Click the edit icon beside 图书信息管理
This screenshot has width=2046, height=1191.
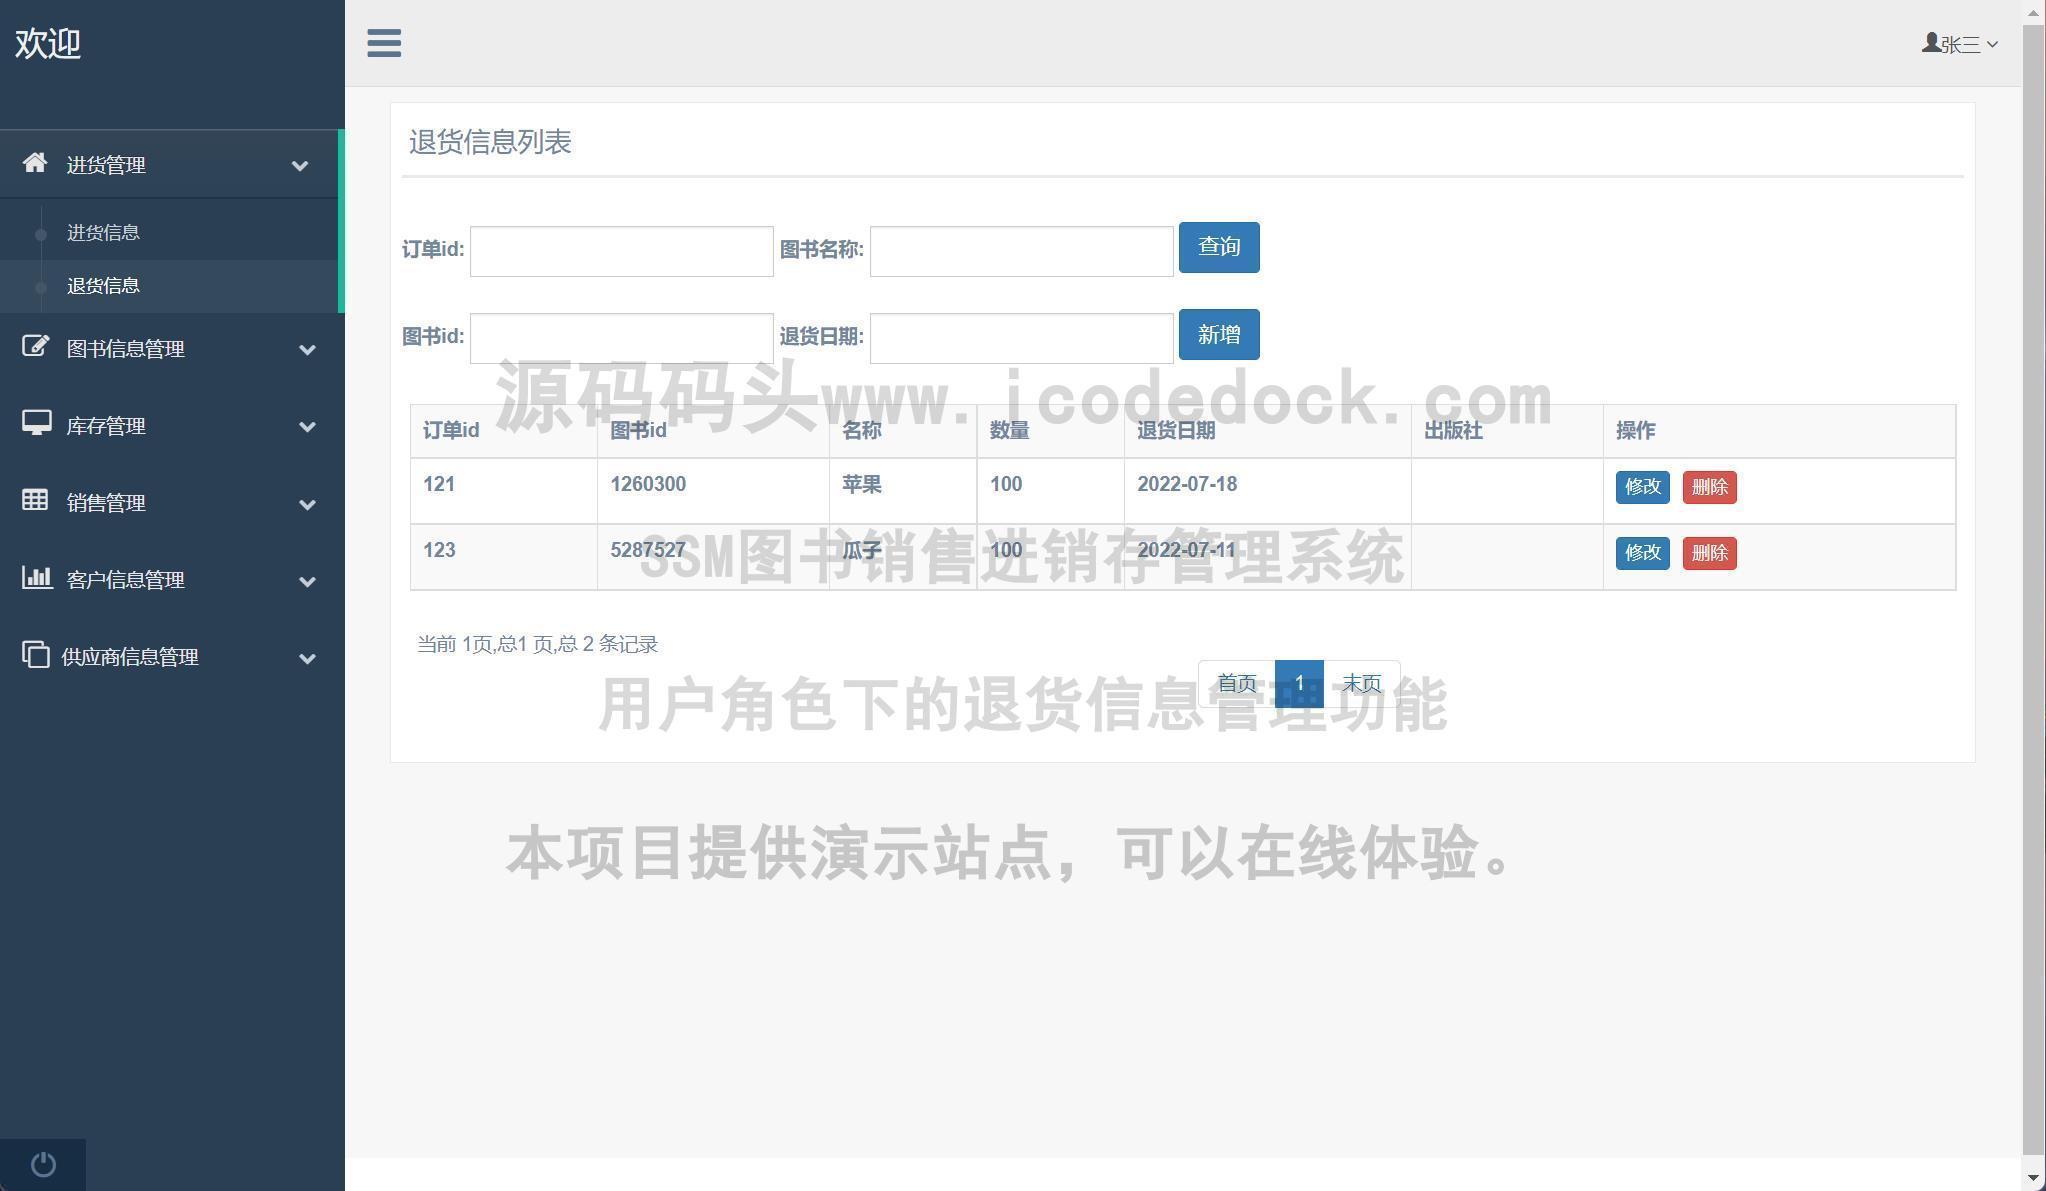tap(36, 347)
